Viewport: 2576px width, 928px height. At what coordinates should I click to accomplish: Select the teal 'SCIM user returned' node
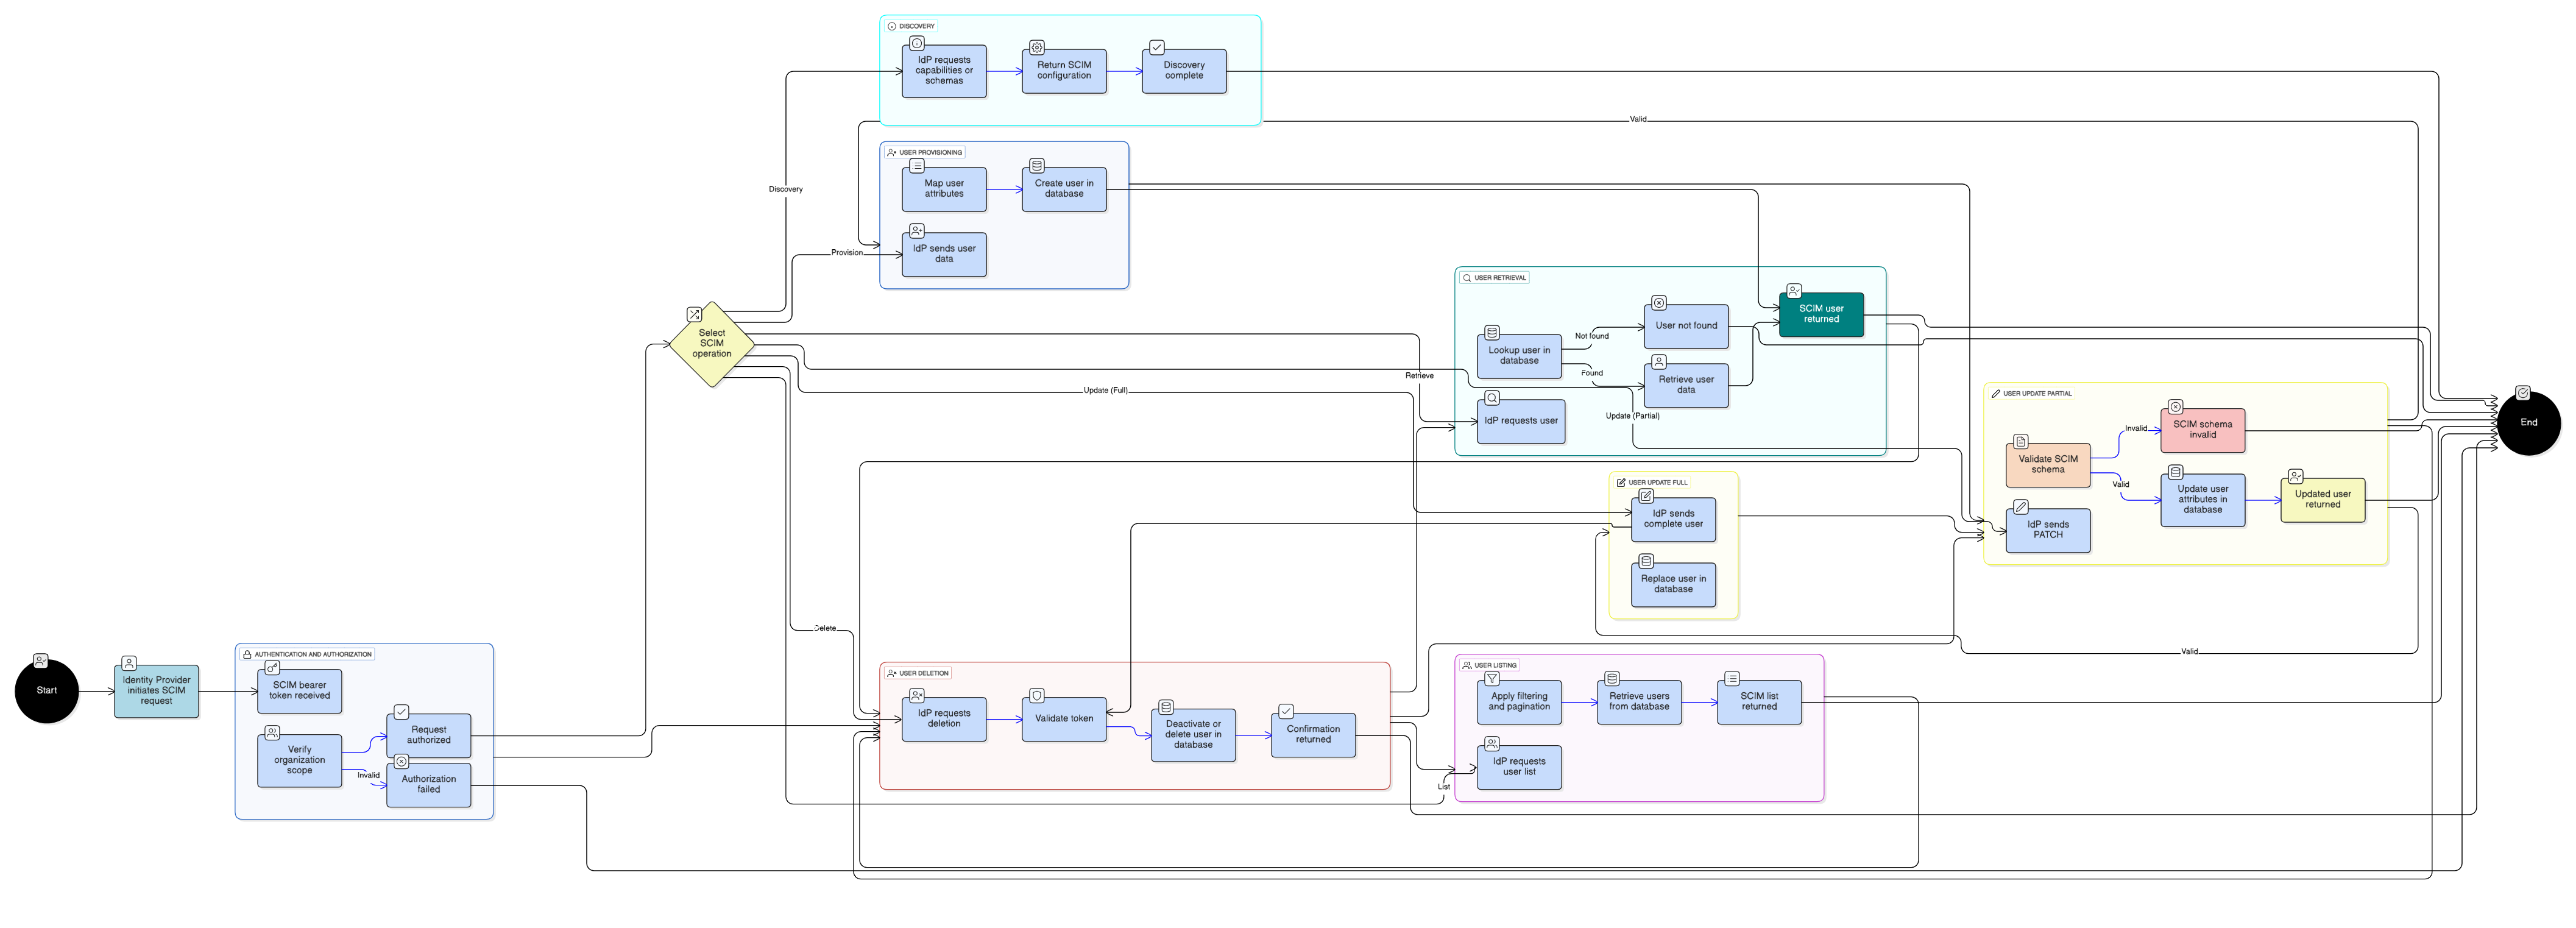1821,314
